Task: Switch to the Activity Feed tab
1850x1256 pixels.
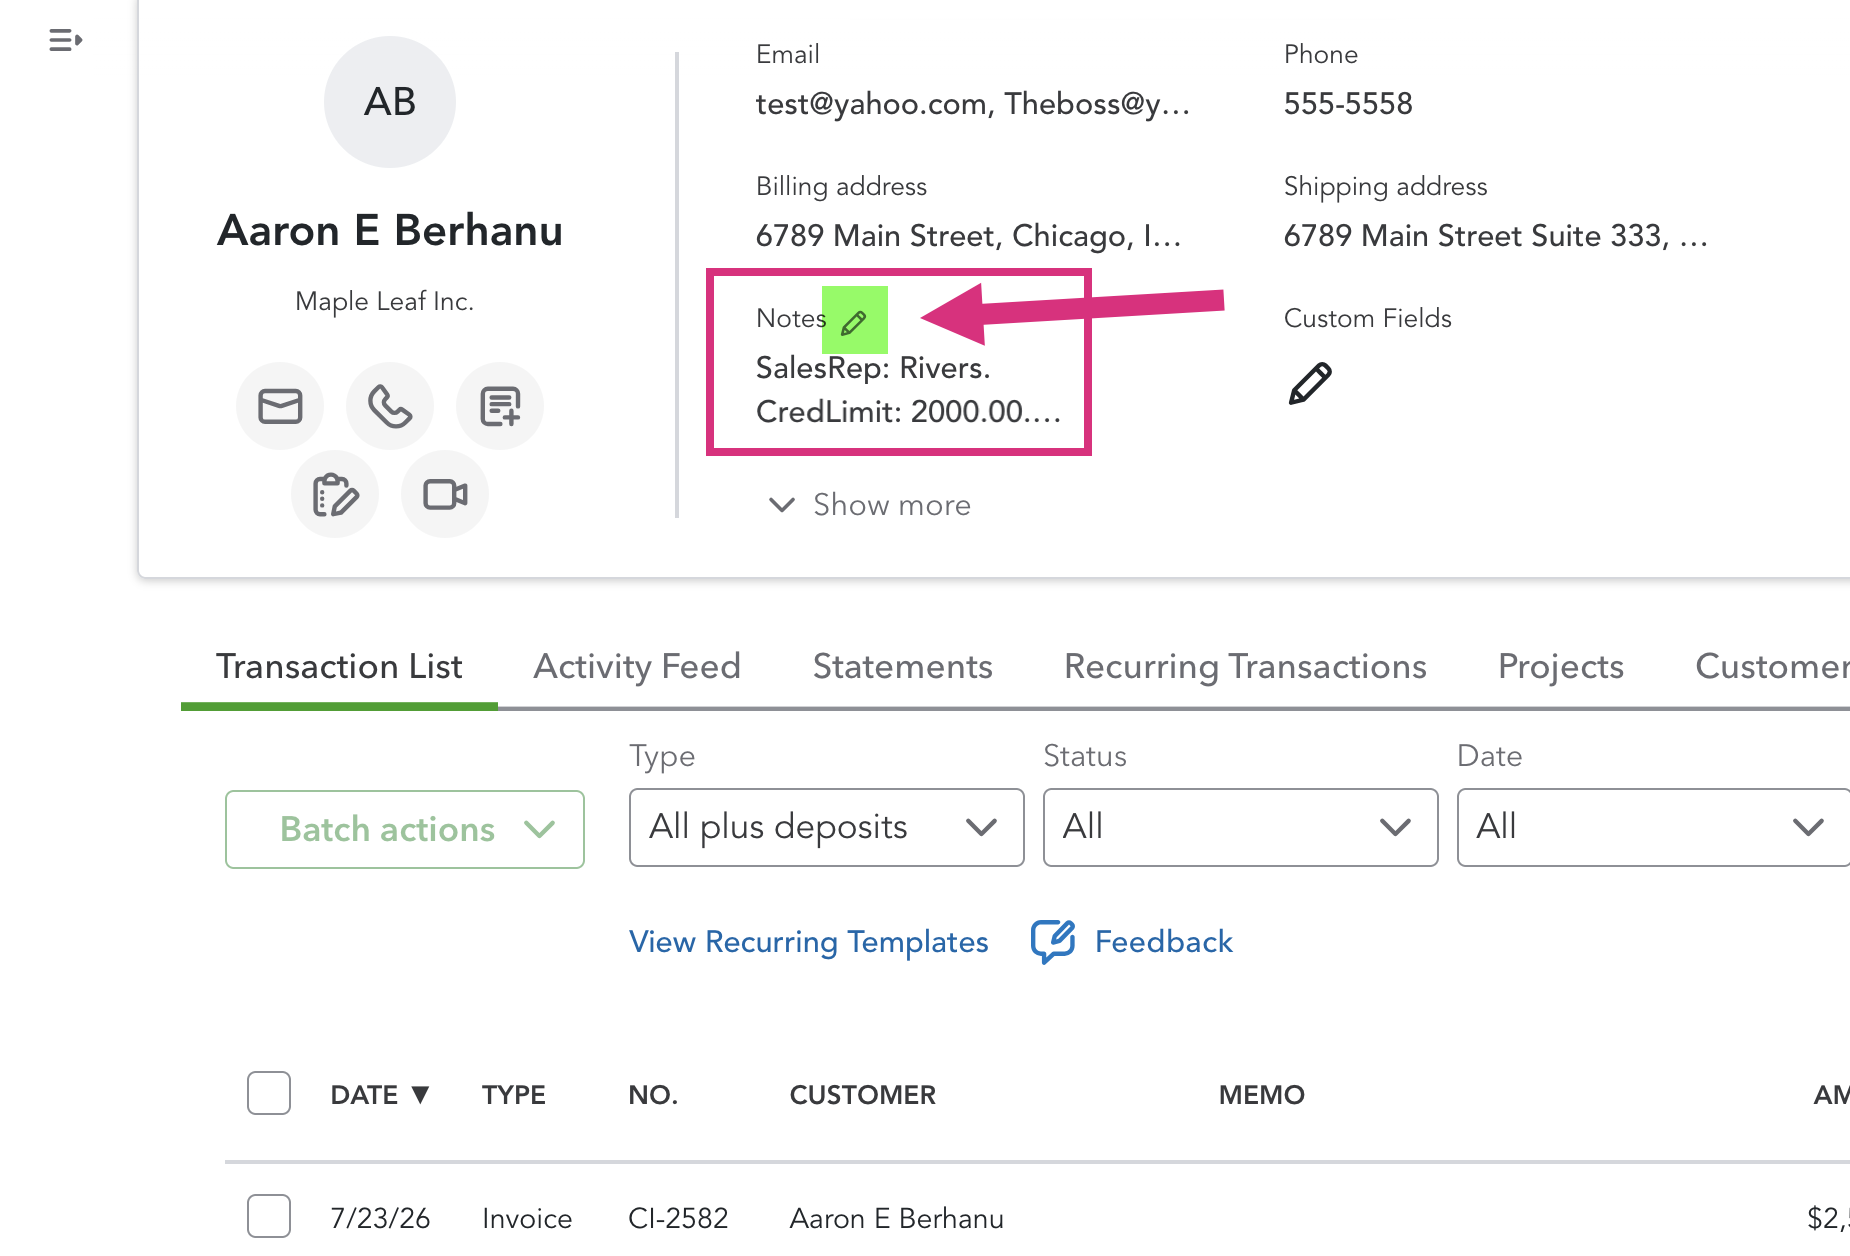Action: [637, 666]
